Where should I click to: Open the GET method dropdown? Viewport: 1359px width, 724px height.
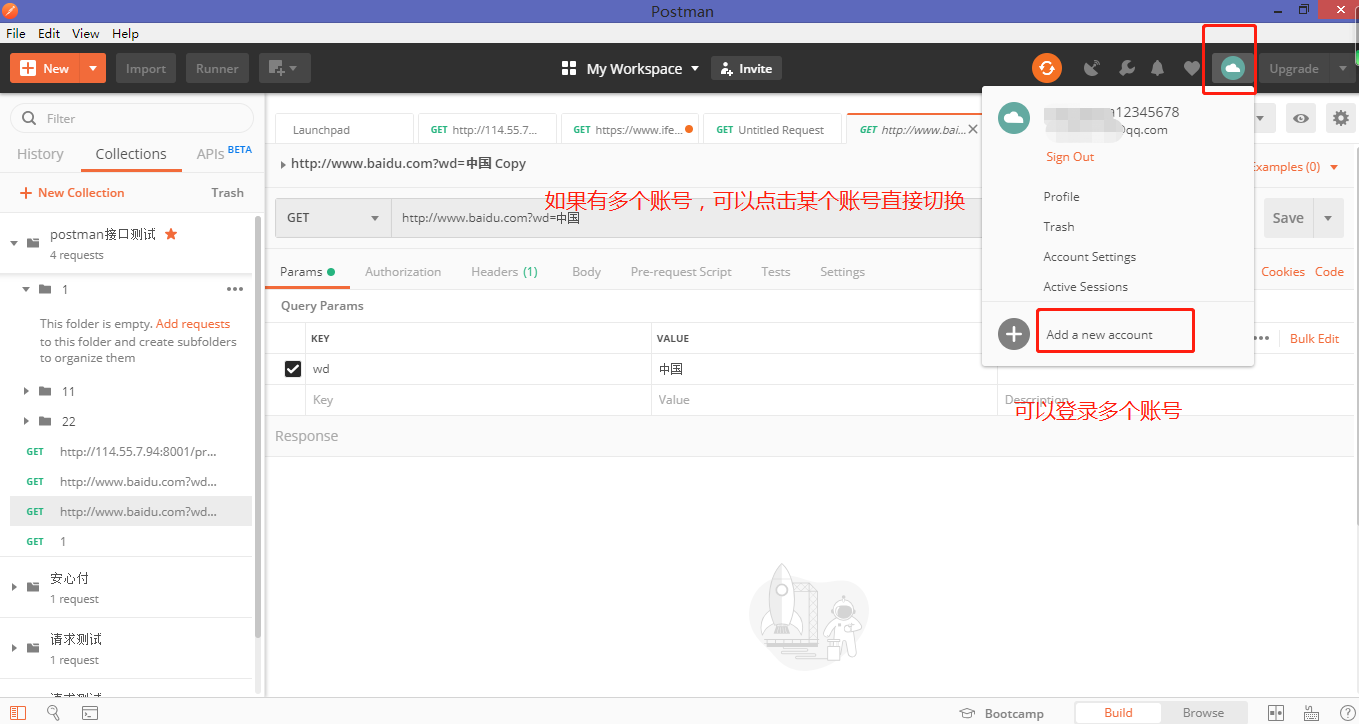[333, 217]
